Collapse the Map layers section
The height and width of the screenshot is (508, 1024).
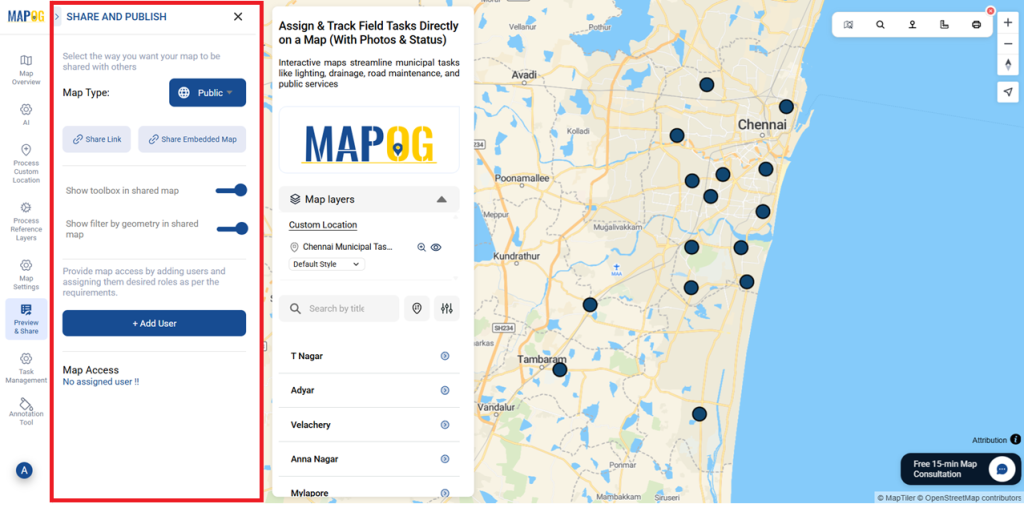point(441,199)
